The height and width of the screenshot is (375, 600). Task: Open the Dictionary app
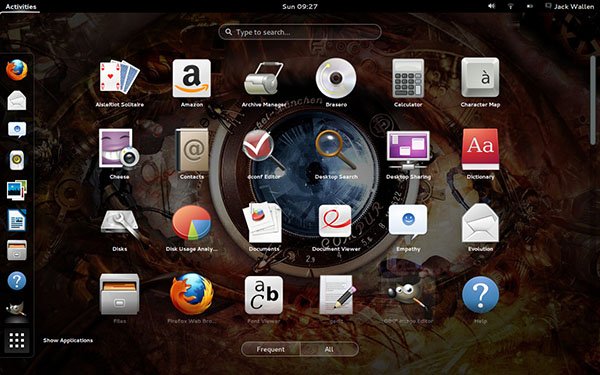click(x=480, y=149)
